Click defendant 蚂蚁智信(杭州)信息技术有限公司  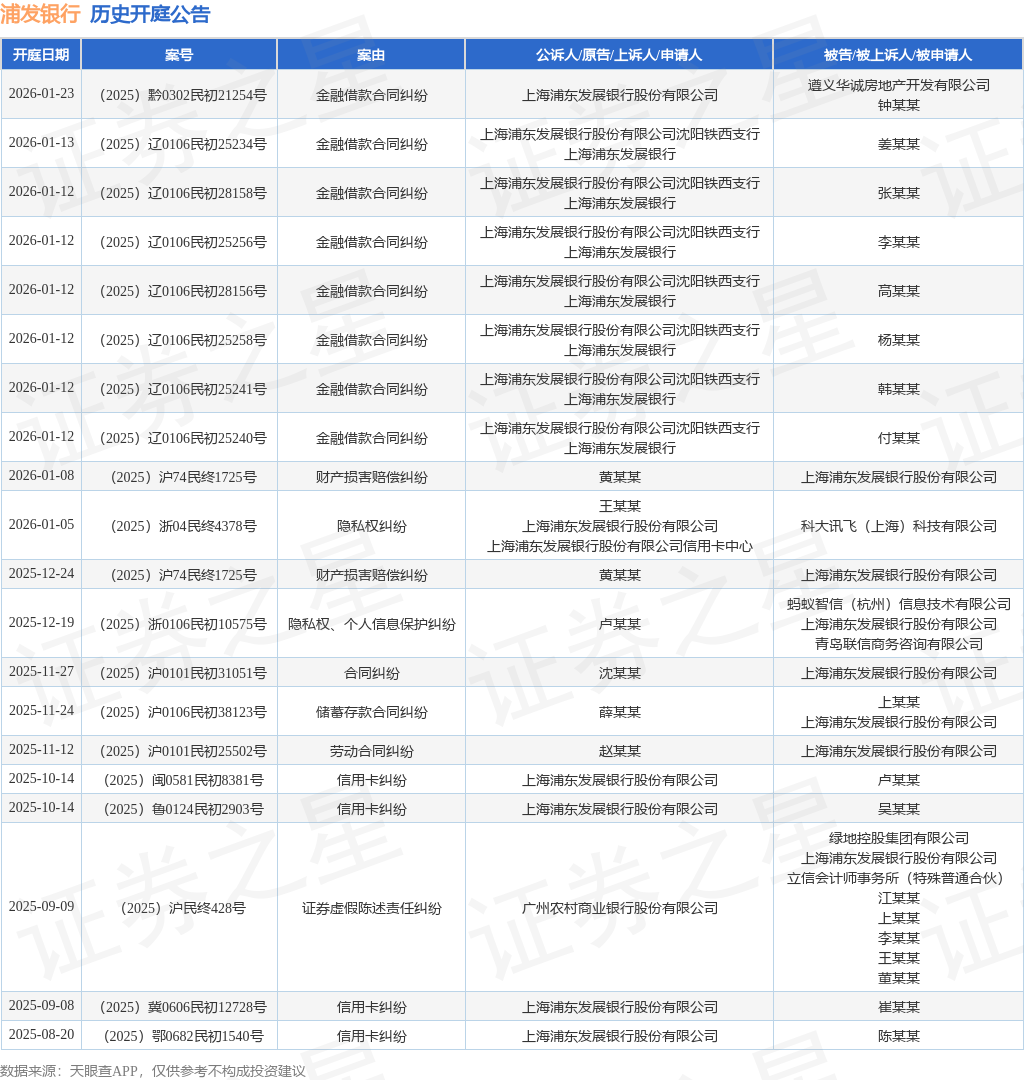pos(899,603)
